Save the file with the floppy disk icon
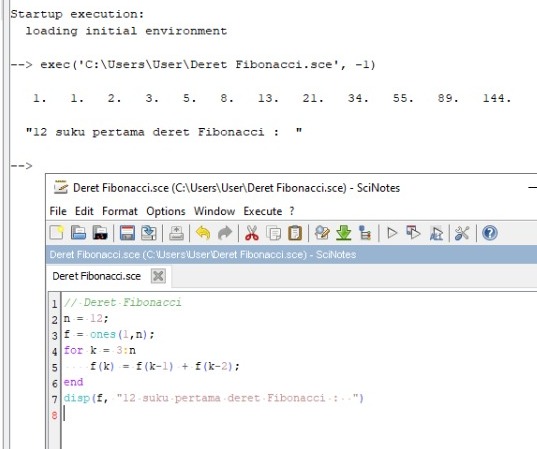Screen dimensions: 537x449 pyautogui.click(x=127, y=233)
